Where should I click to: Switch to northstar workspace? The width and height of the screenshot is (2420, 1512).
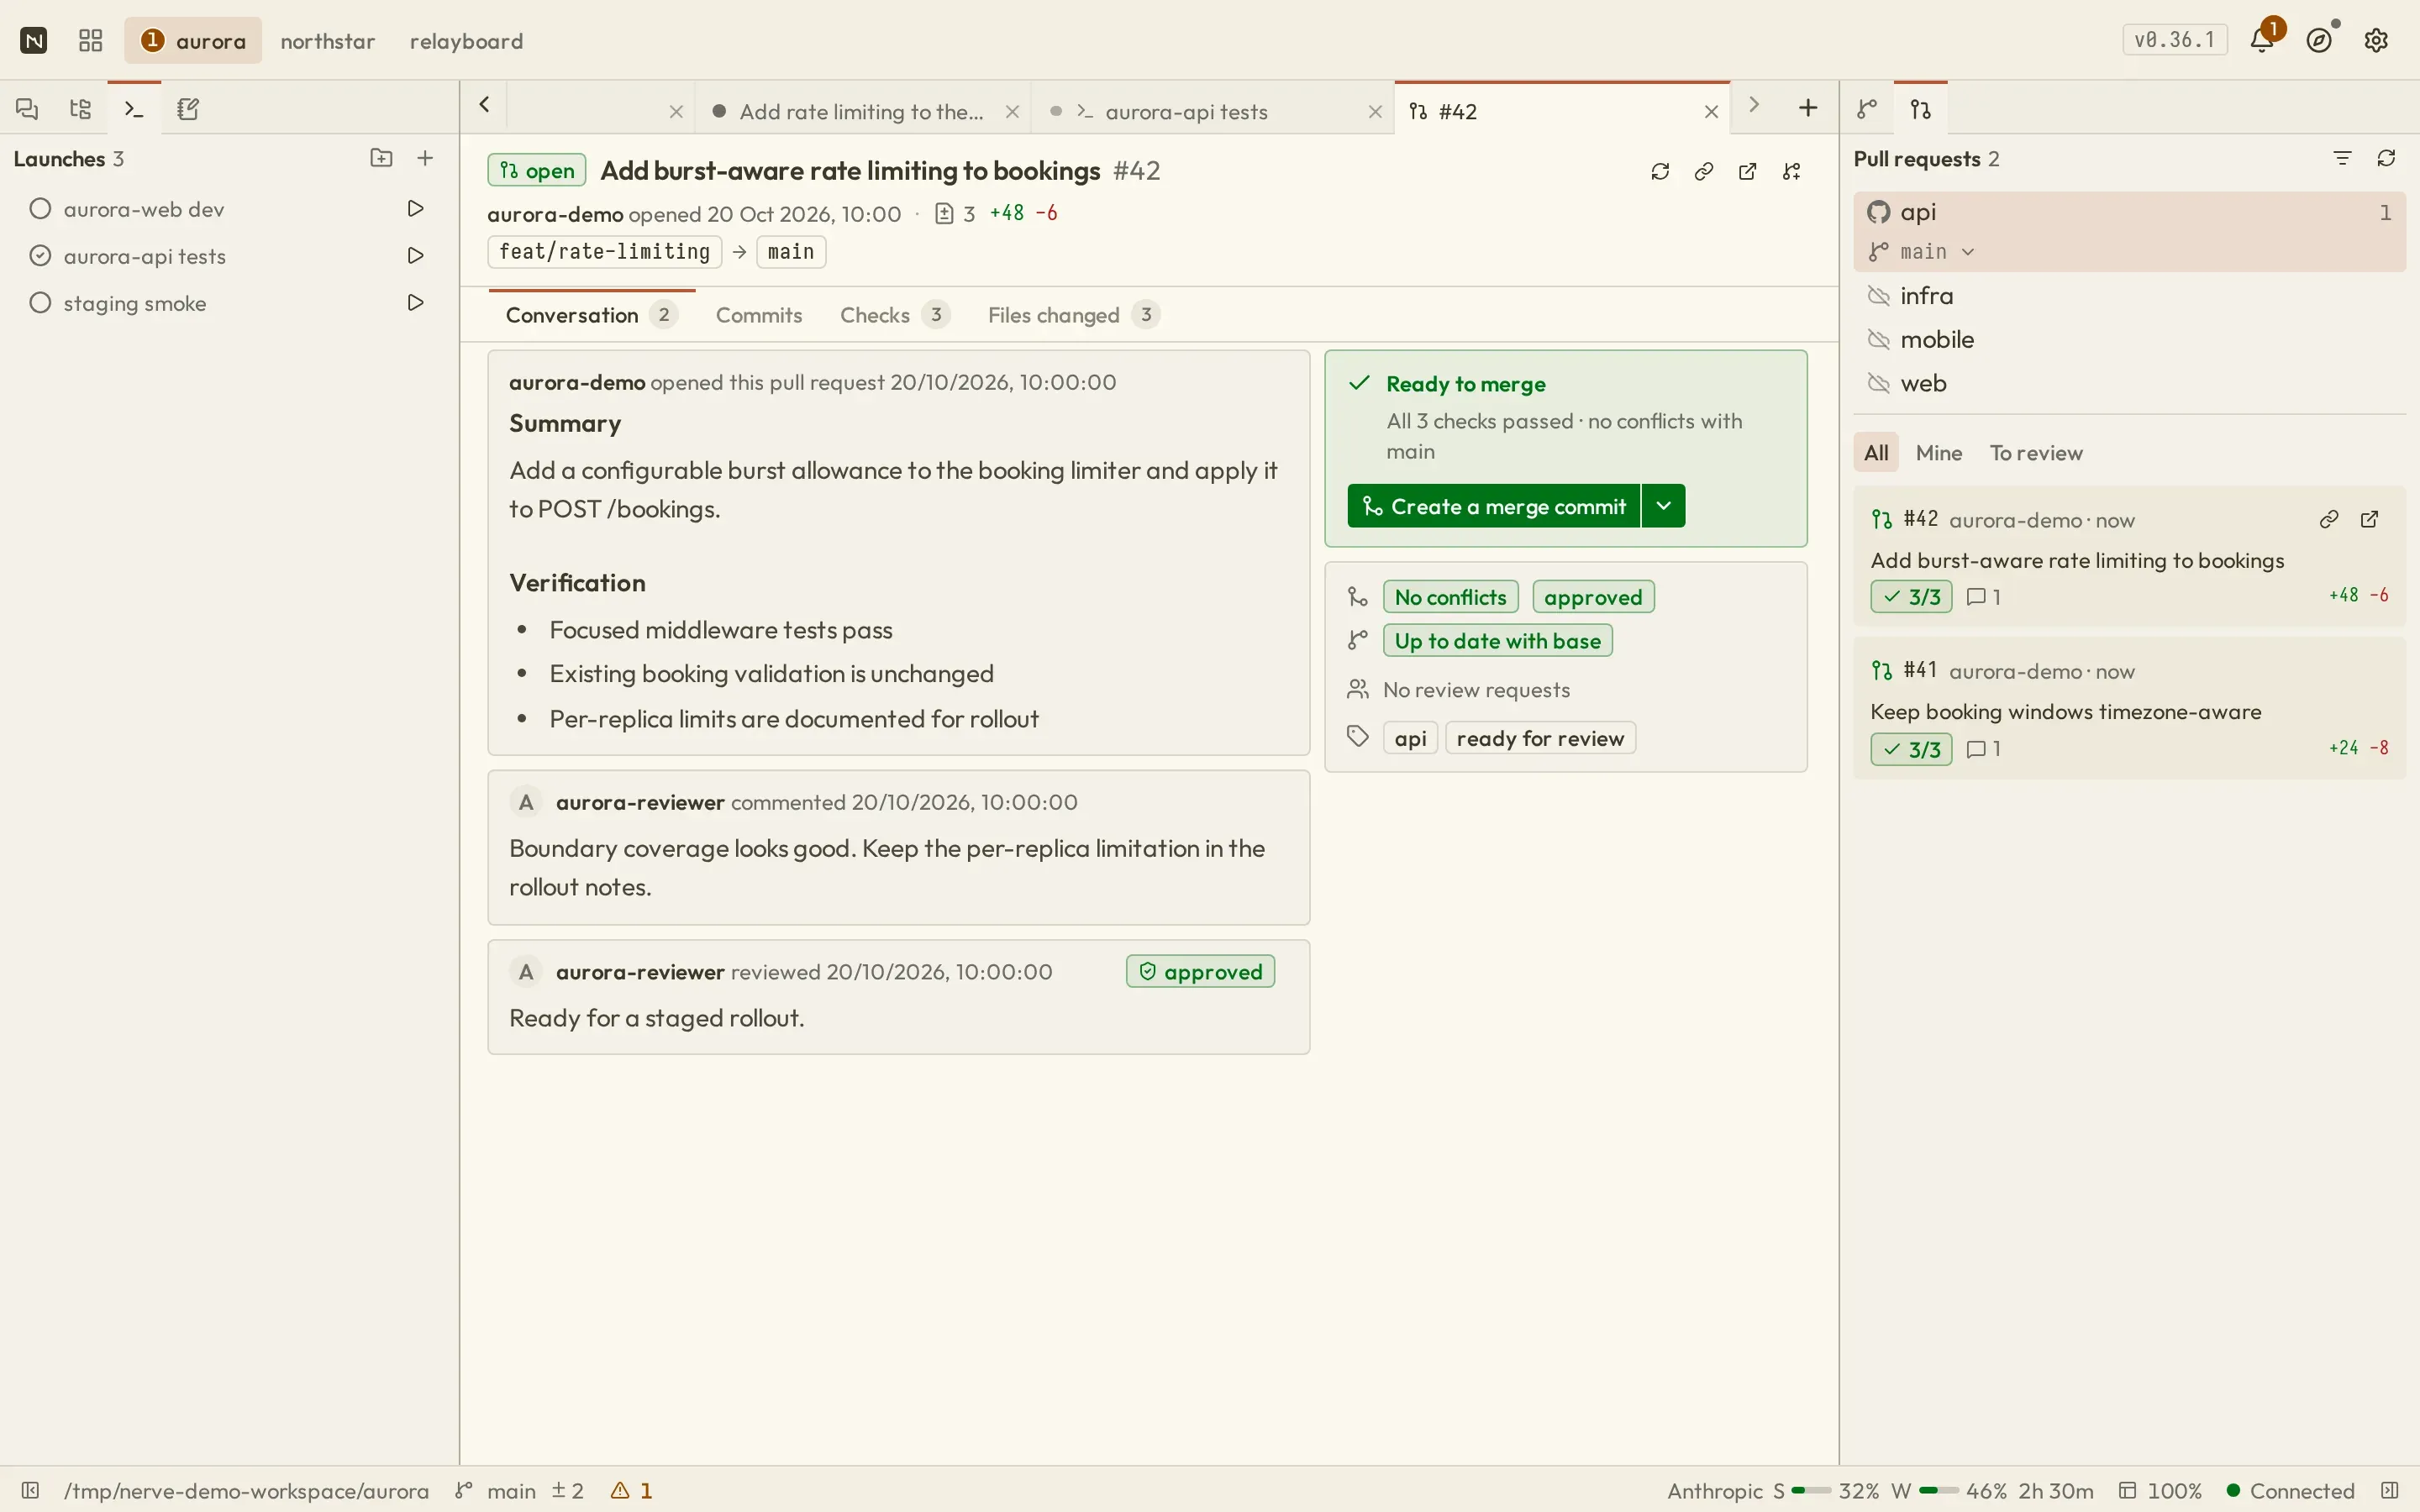point(327,41)
